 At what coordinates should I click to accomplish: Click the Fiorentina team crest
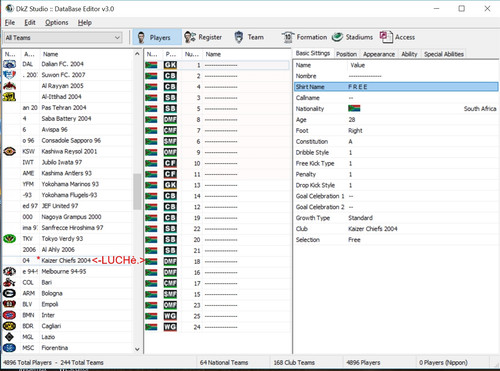pos(9,348)
